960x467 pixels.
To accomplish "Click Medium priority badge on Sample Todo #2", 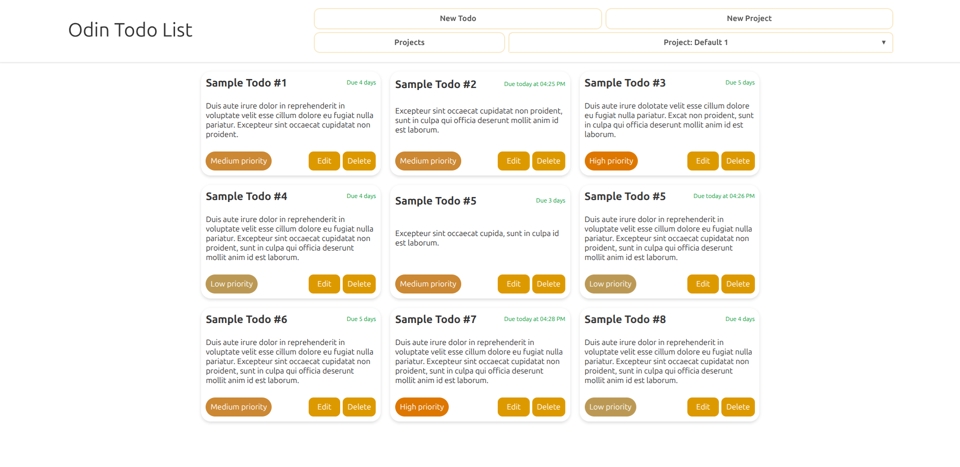I will (x=428, y=161).
